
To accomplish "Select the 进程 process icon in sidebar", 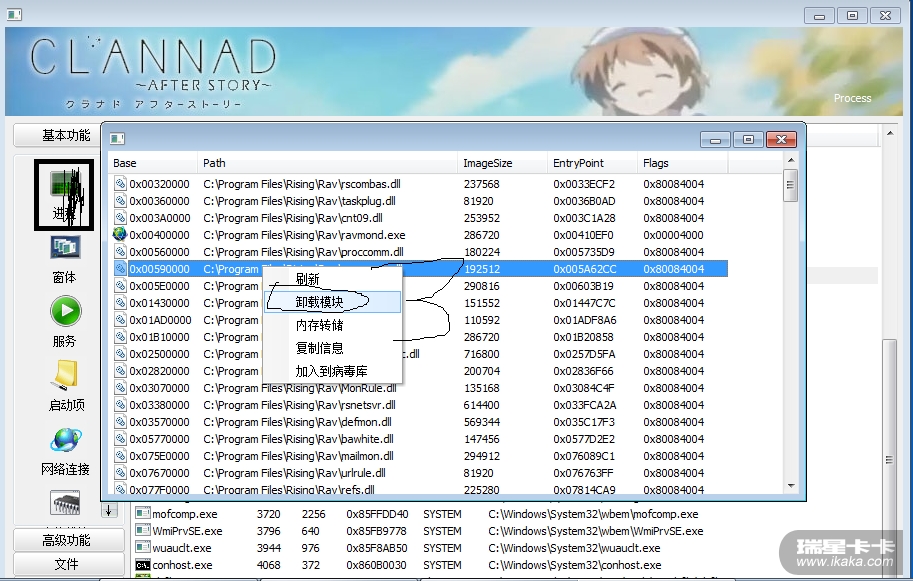I will click(x=64, y=195).
